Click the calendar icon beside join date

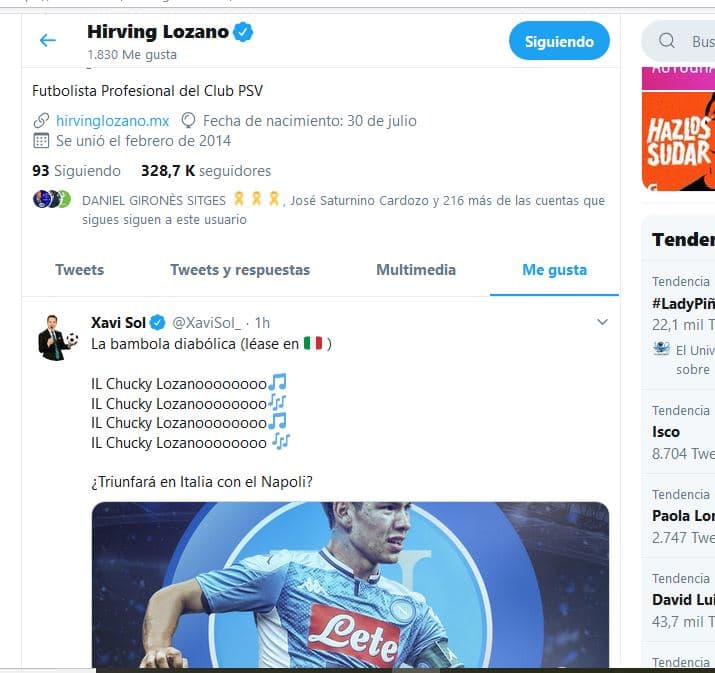click(41, 141)
